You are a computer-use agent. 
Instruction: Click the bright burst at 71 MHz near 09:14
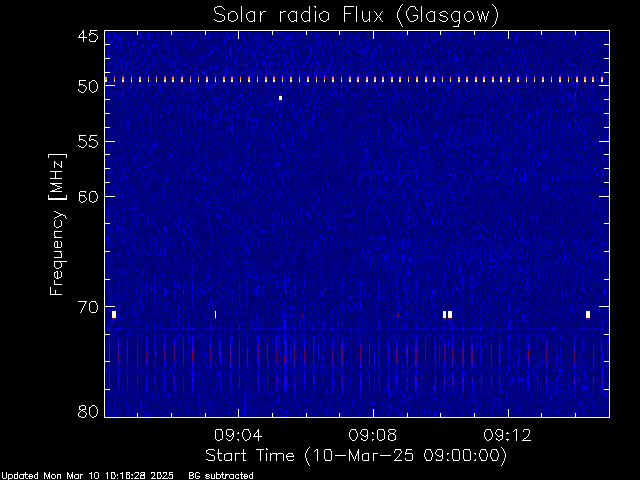coord(588,314)
